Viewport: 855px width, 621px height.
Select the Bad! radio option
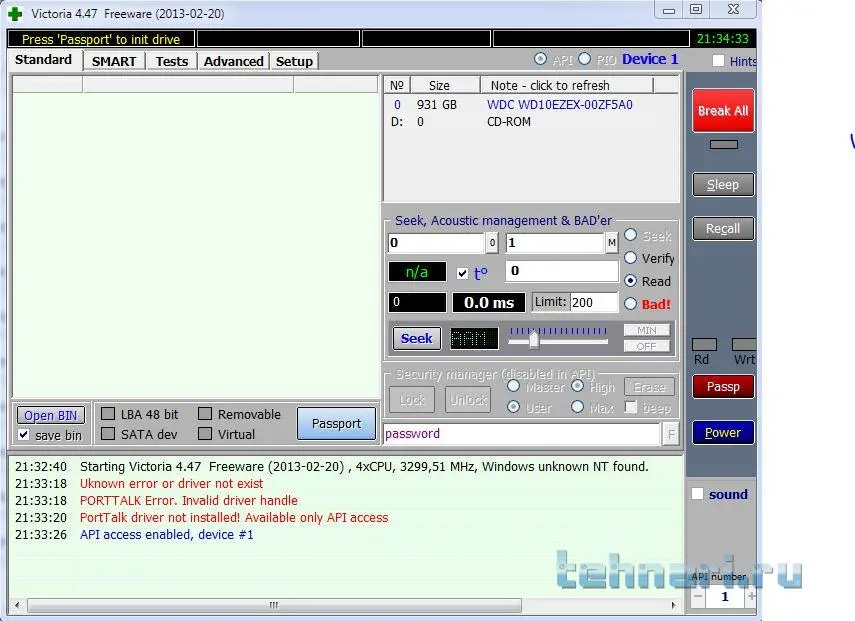tap(630, 304)
